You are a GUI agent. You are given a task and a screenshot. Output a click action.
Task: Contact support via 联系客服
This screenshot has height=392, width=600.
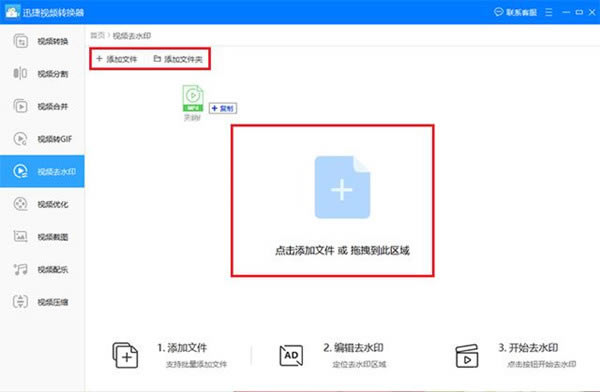(x=515, y=12)
